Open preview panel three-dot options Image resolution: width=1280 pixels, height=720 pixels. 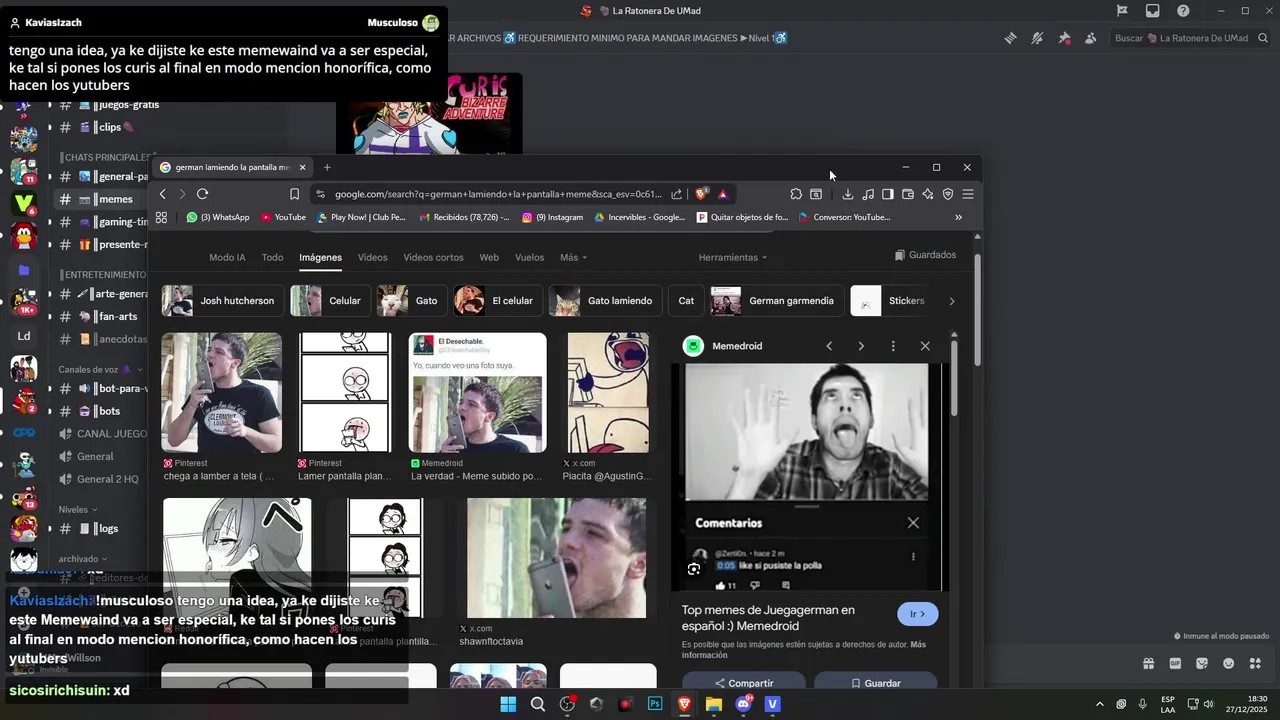point(893,346)
